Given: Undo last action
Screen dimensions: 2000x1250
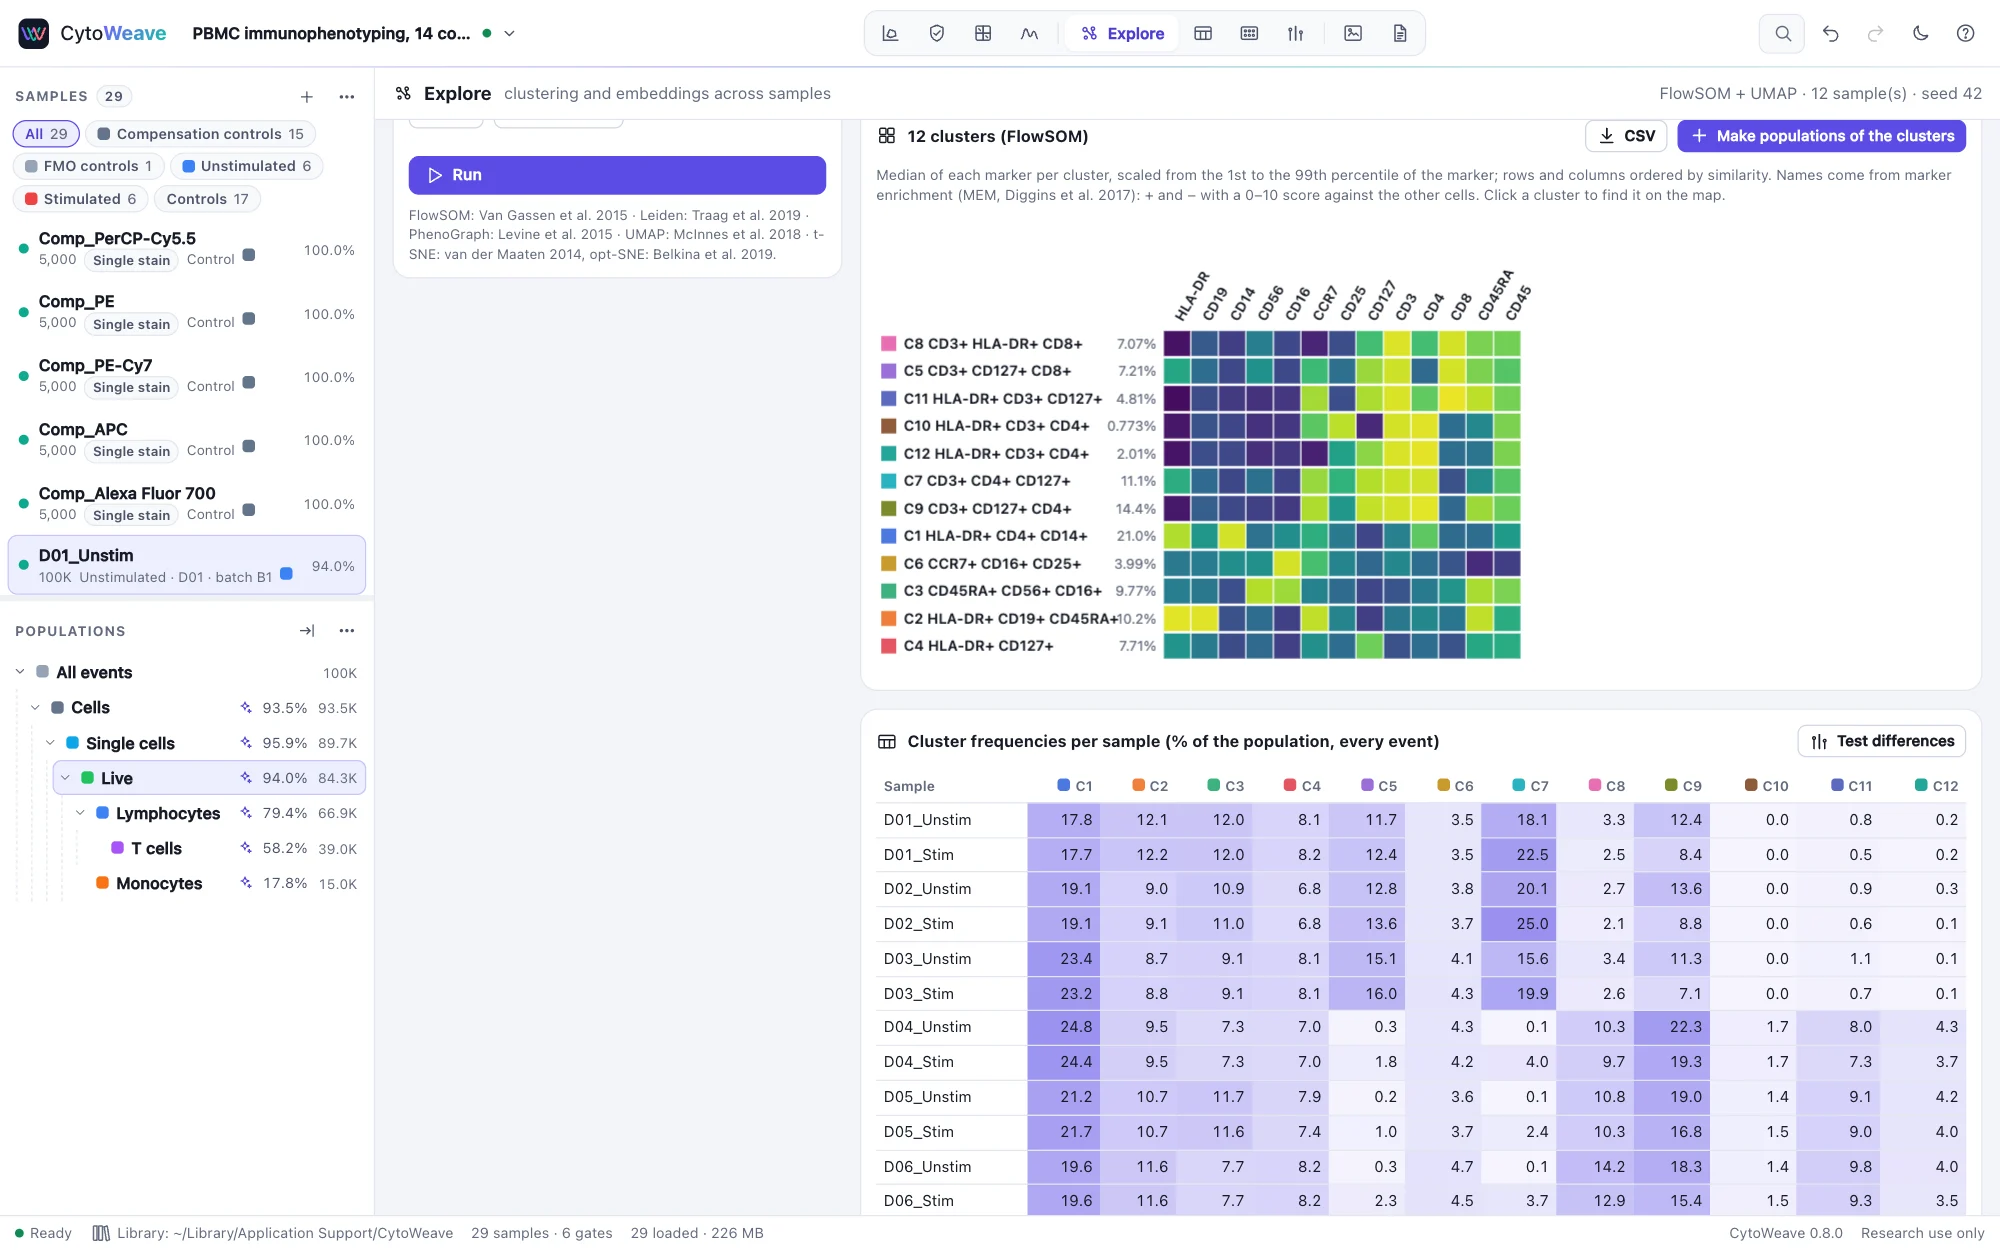Looking at the screenshot, I should tap(1831, 33).
